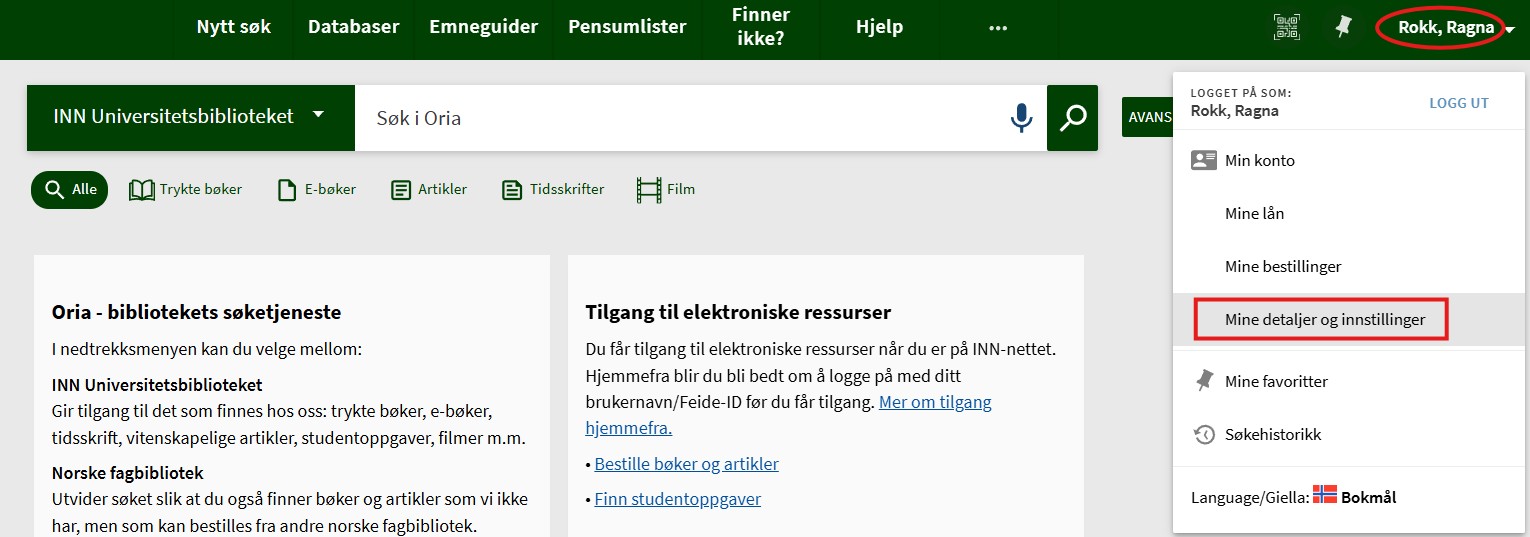Open Mine bestillinger in user menu
Screen dimensions: 1530x537
click(x=1283, y=266)
